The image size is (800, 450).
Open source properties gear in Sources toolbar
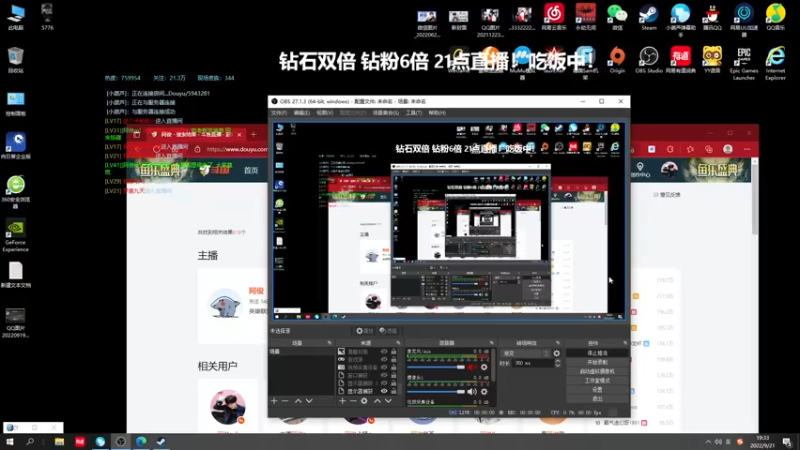[x=364, y=401]
